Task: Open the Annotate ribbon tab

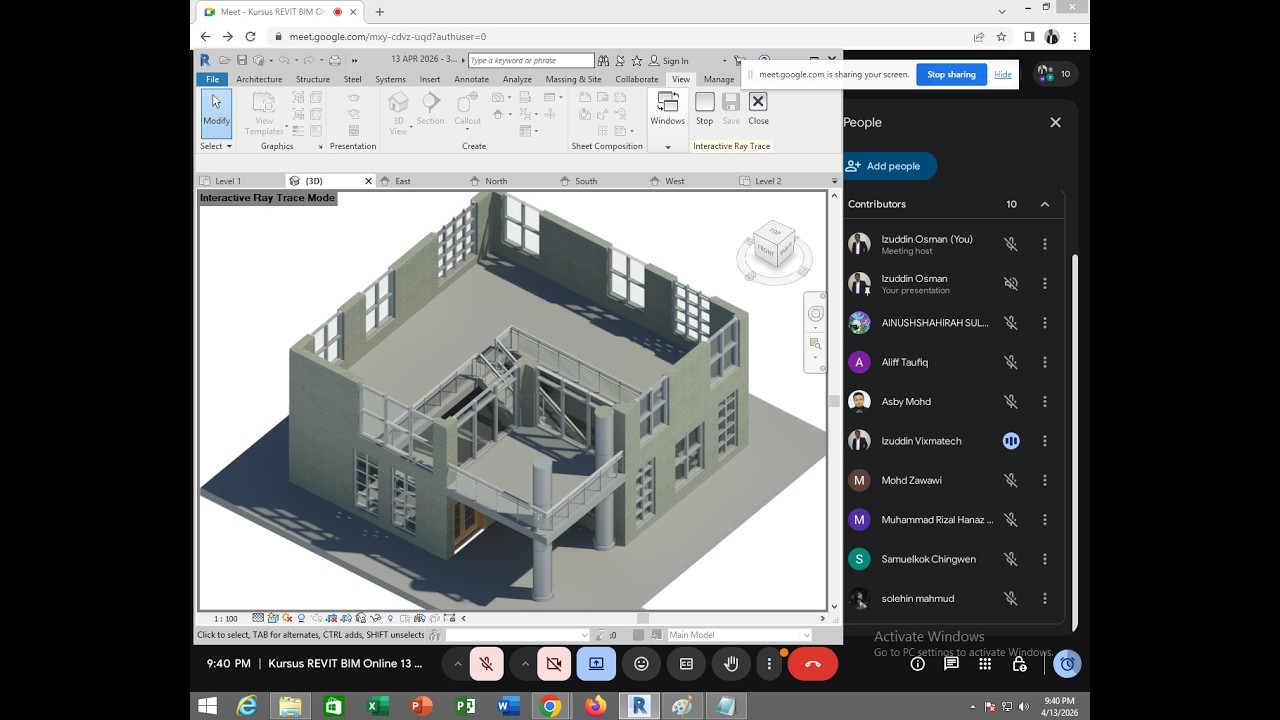Action: pyautogui.click(x=472, y=79)
